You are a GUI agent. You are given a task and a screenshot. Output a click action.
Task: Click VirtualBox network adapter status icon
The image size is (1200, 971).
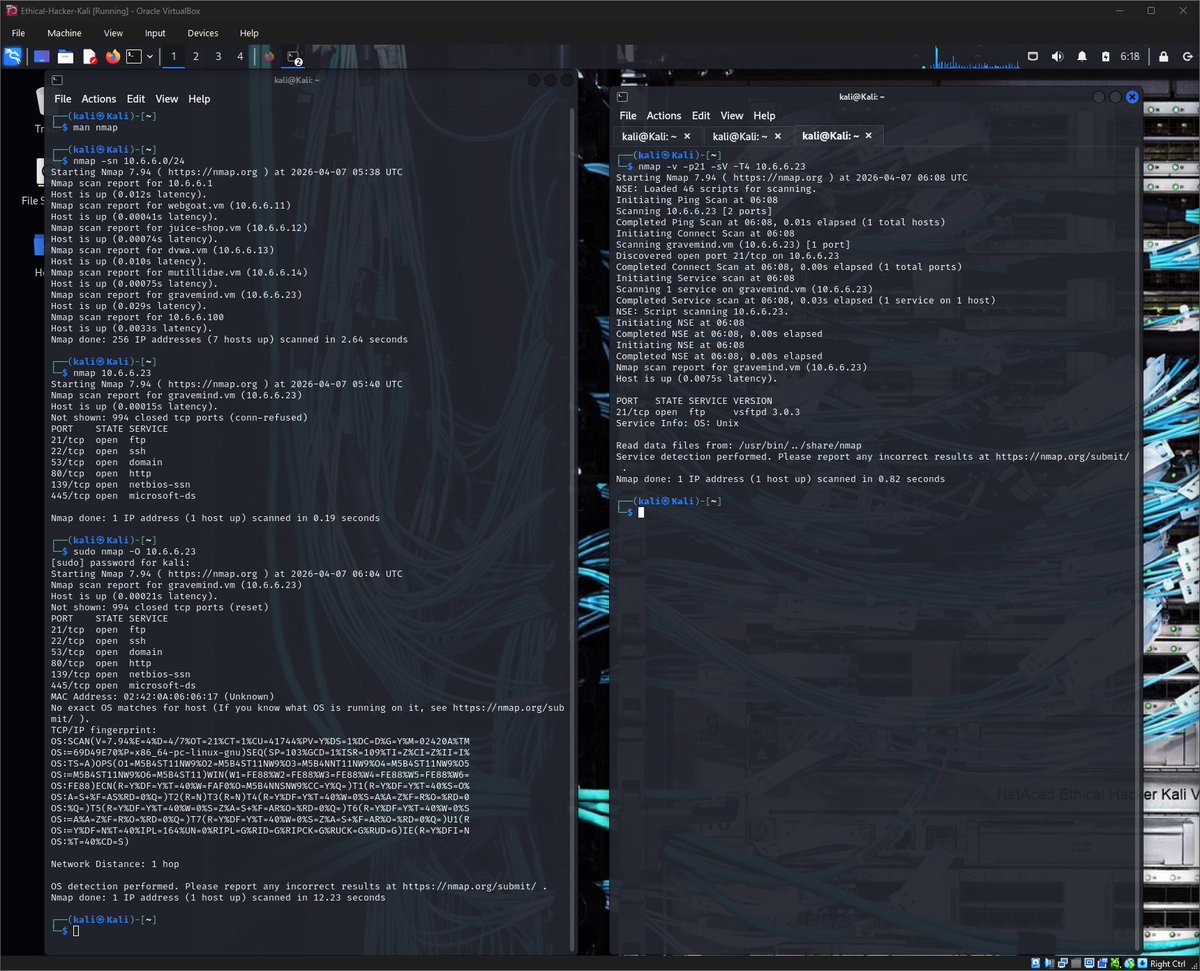pos(1063,963)
